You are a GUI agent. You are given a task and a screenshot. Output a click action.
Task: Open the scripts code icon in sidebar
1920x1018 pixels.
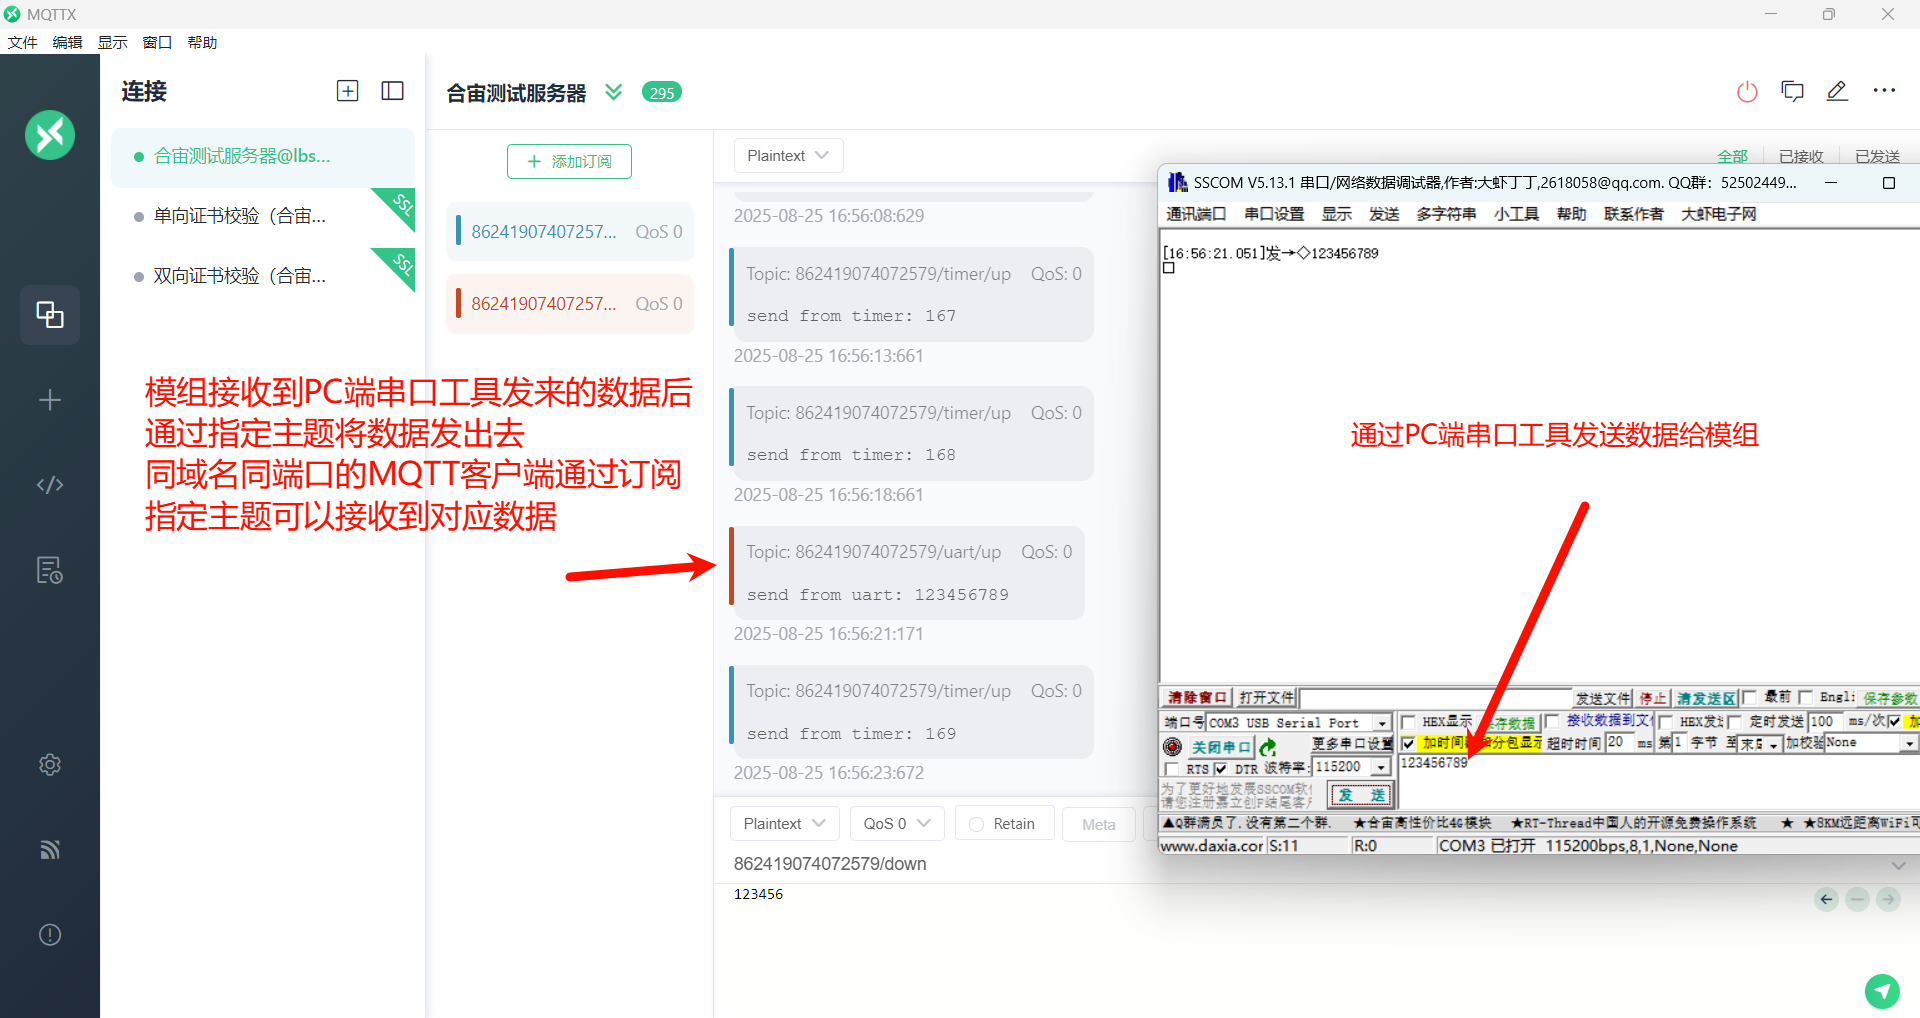coord(50,485)
